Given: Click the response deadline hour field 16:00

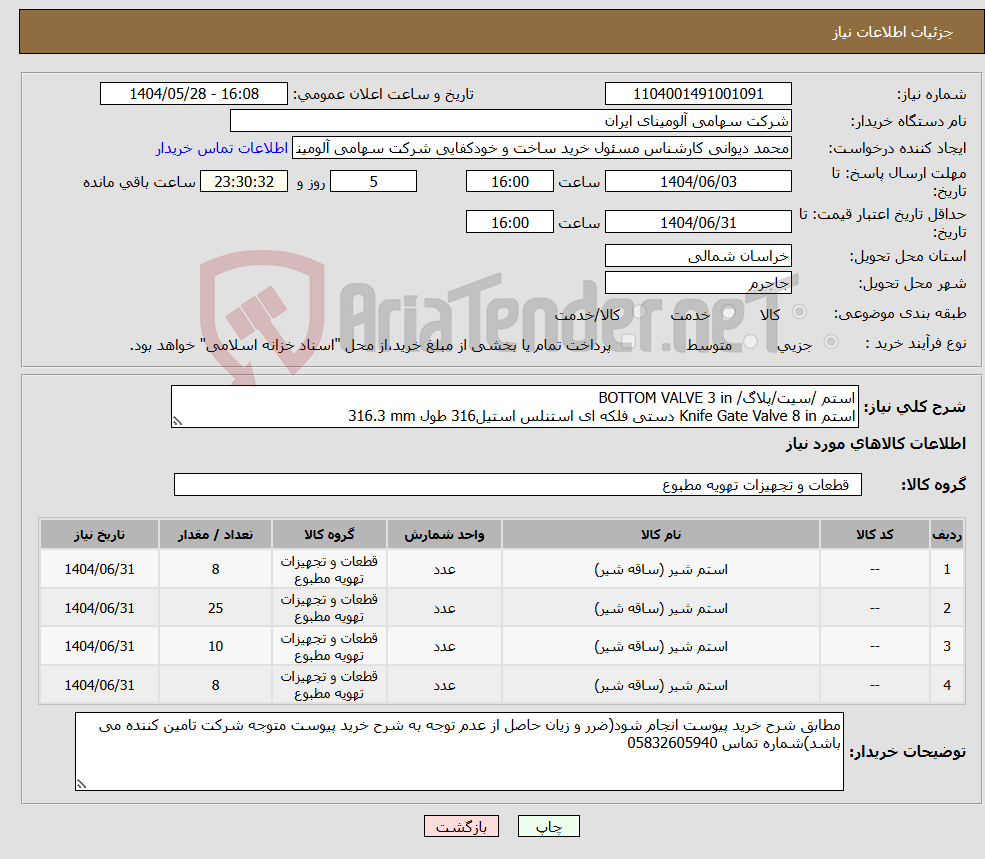Looking at the screenshot, I should [x=509, y=182].
